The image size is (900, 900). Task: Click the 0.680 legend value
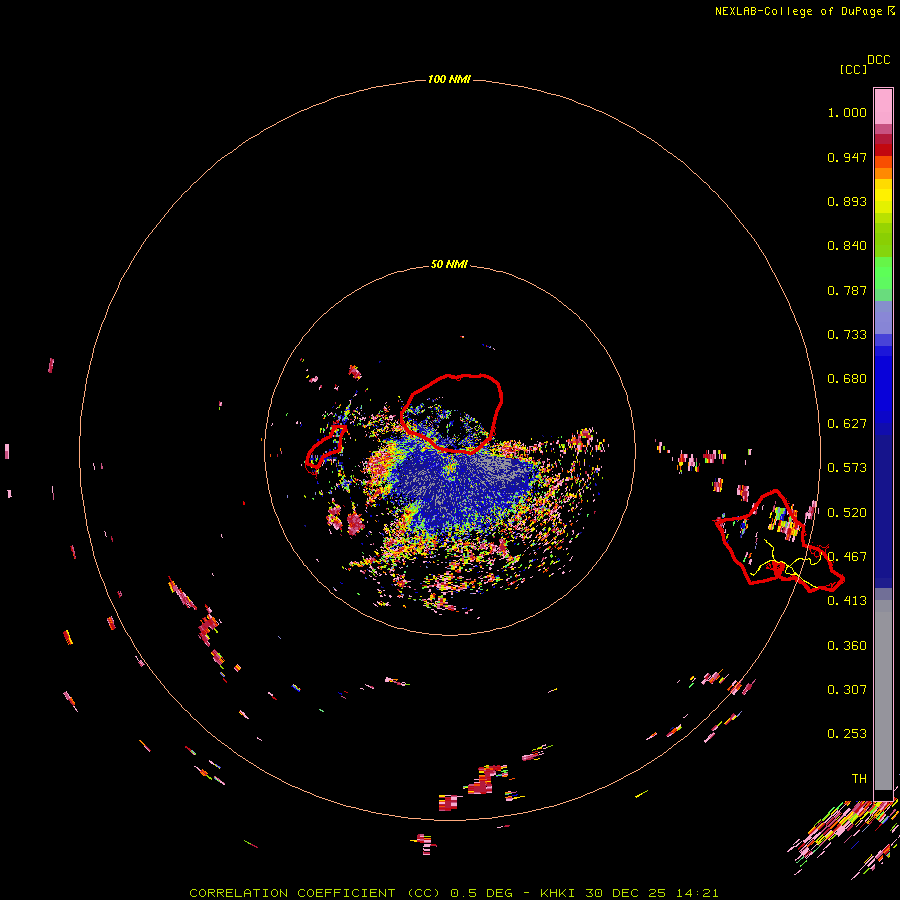pyautogui.click(x=847, y=379)
